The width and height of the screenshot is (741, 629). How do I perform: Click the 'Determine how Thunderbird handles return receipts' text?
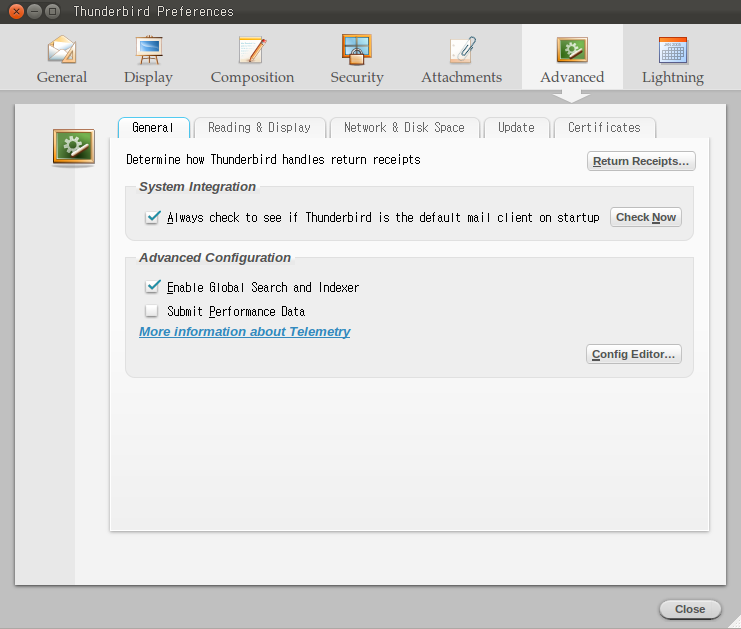(x=273, y=160)
